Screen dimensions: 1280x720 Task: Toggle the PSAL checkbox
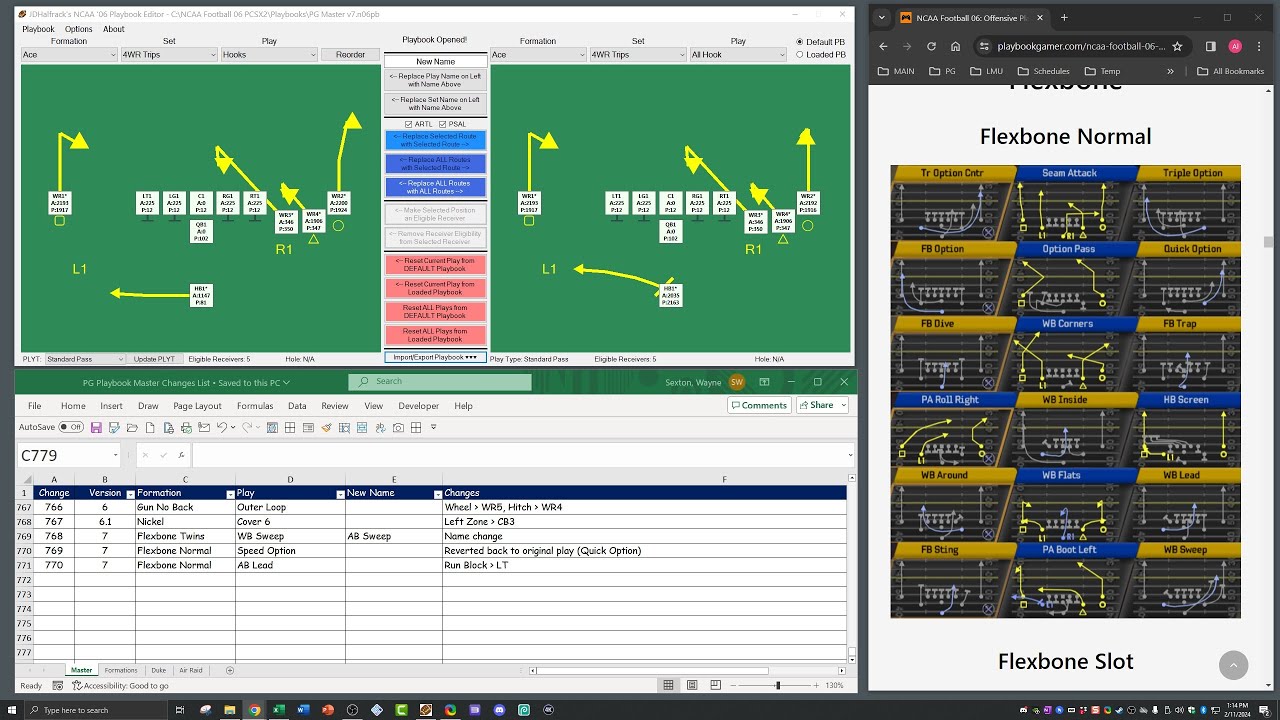point(441,124)
